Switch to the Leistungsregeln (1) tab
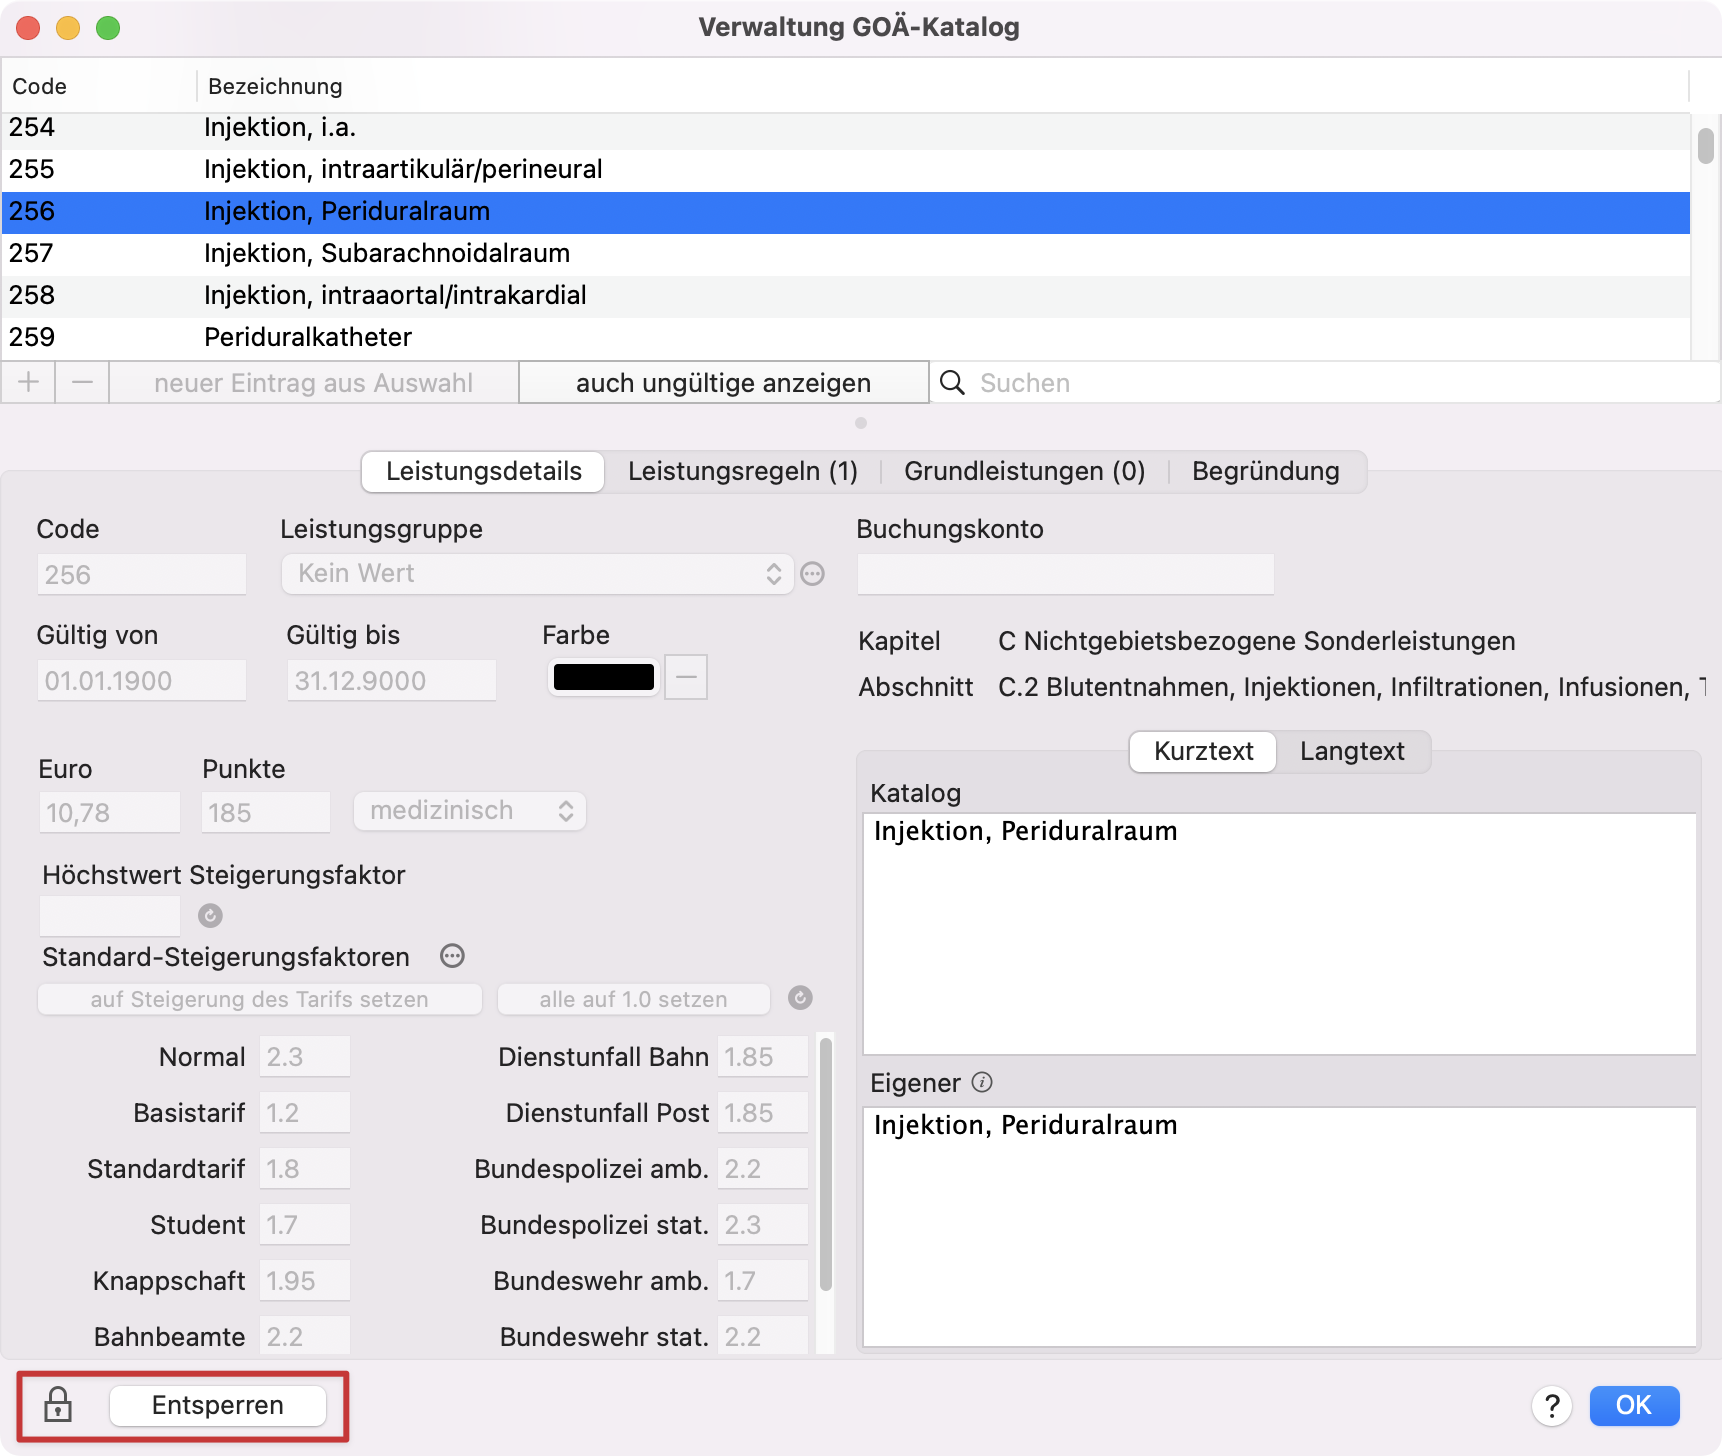 coord(742,471)
